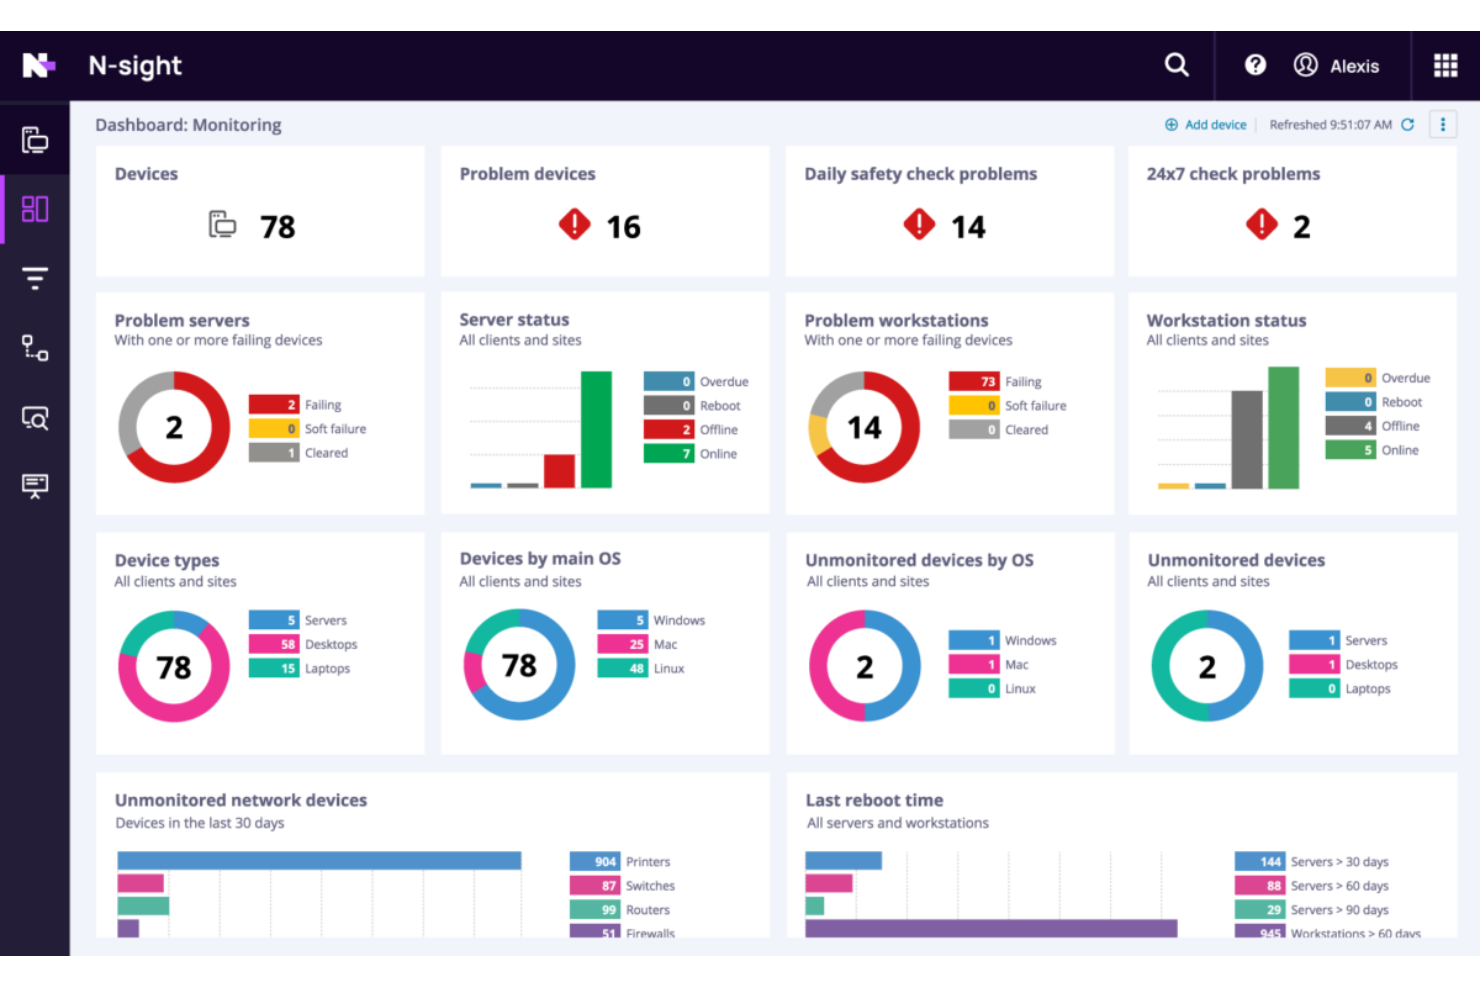Select the Devices icon in the sidebar
The height and width of the screenshot is (987, 1480).
click(x=34, y=140)
